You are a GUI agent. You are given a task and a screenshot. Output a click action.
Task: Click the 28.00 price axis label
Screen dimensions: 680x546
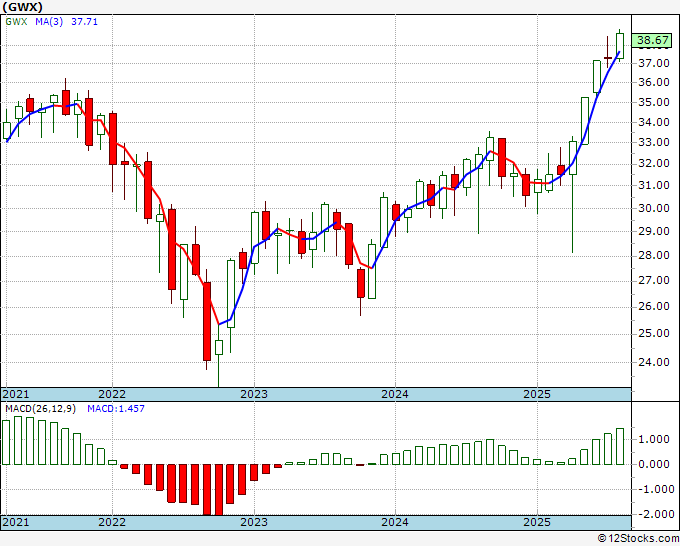click(654, 255)
